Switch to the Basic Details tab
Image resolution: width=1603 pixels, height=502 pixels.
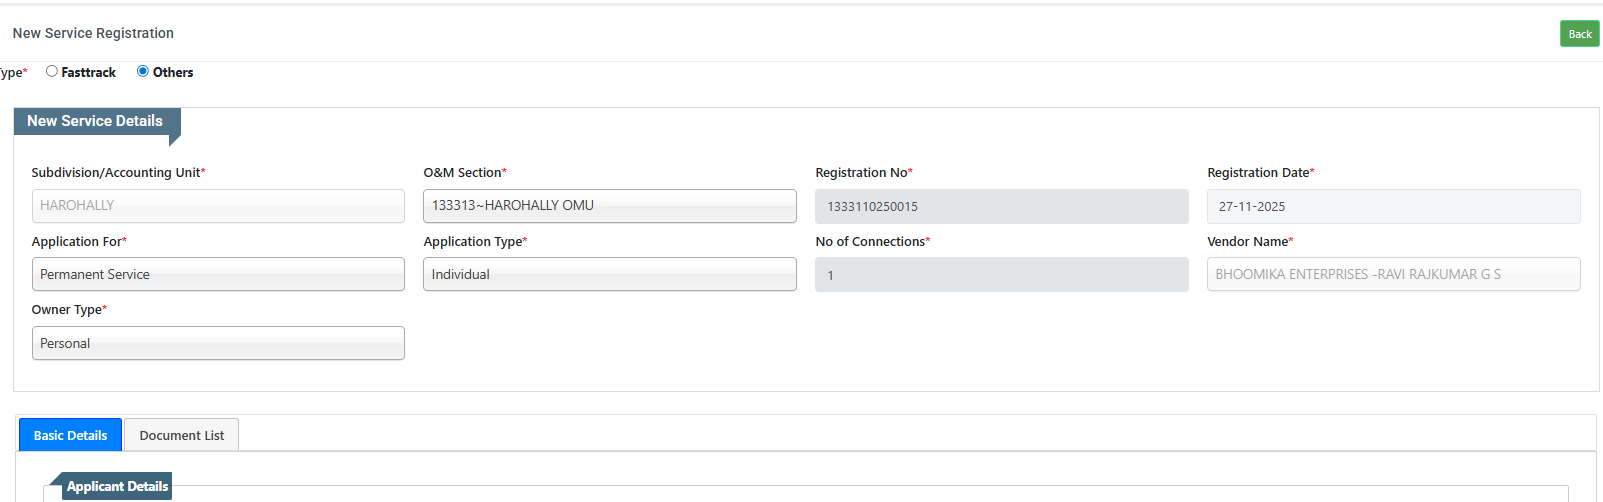70,435
